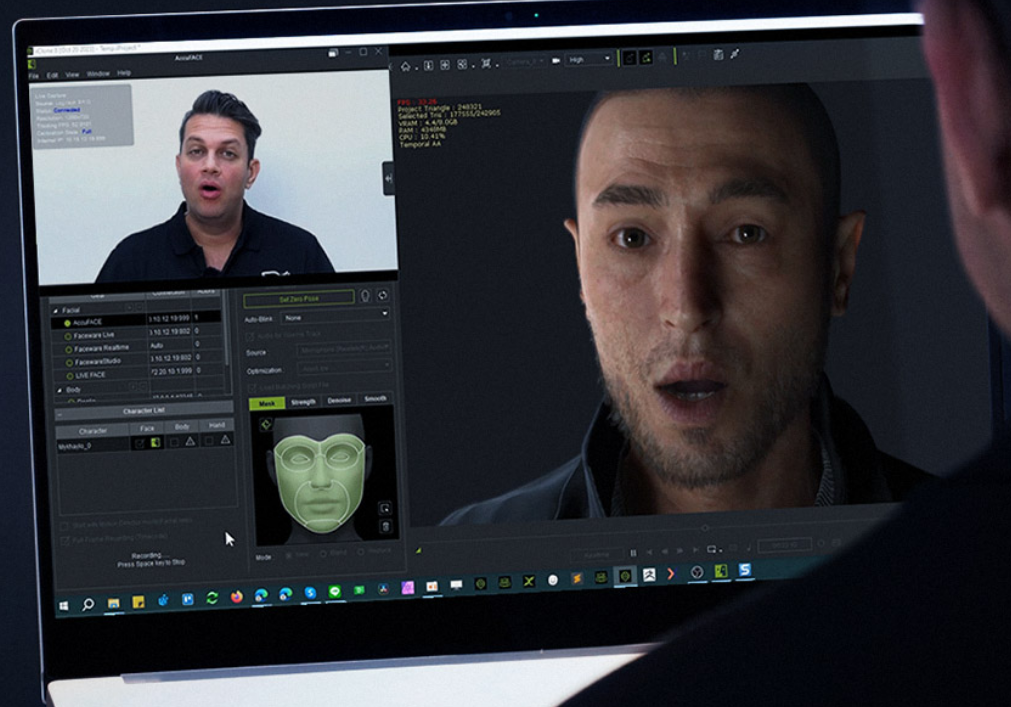Toggle the LIVE FACE connection indicator
1011x707 pixels.
(70, 376)
